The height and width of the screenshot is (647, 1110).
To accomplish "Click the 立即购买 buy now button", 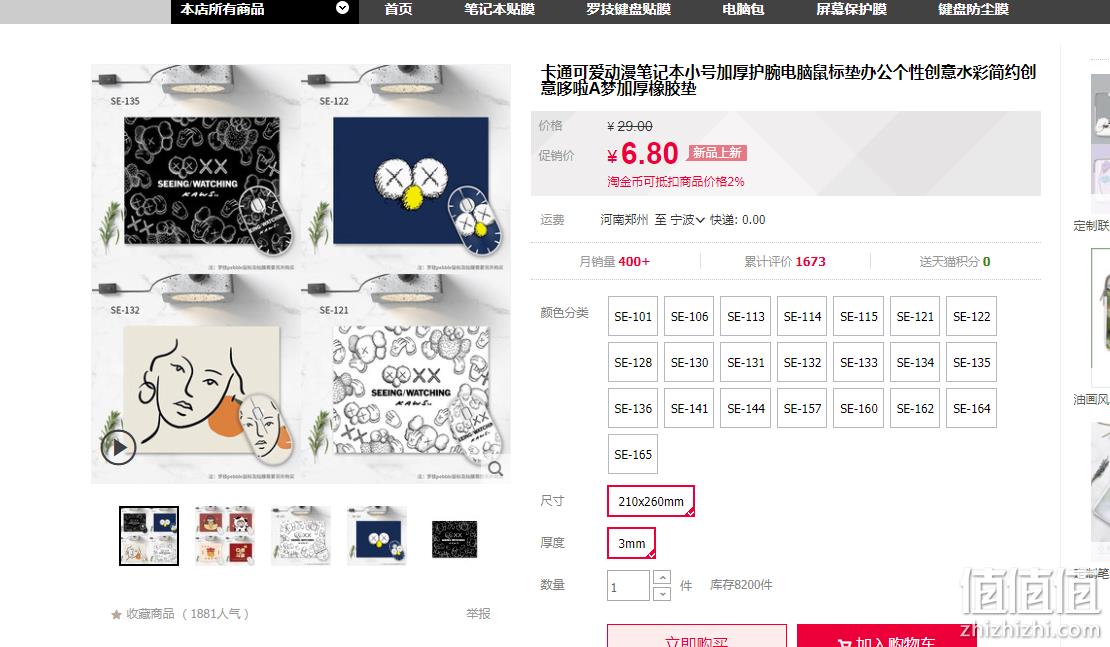I will [697, 636].
